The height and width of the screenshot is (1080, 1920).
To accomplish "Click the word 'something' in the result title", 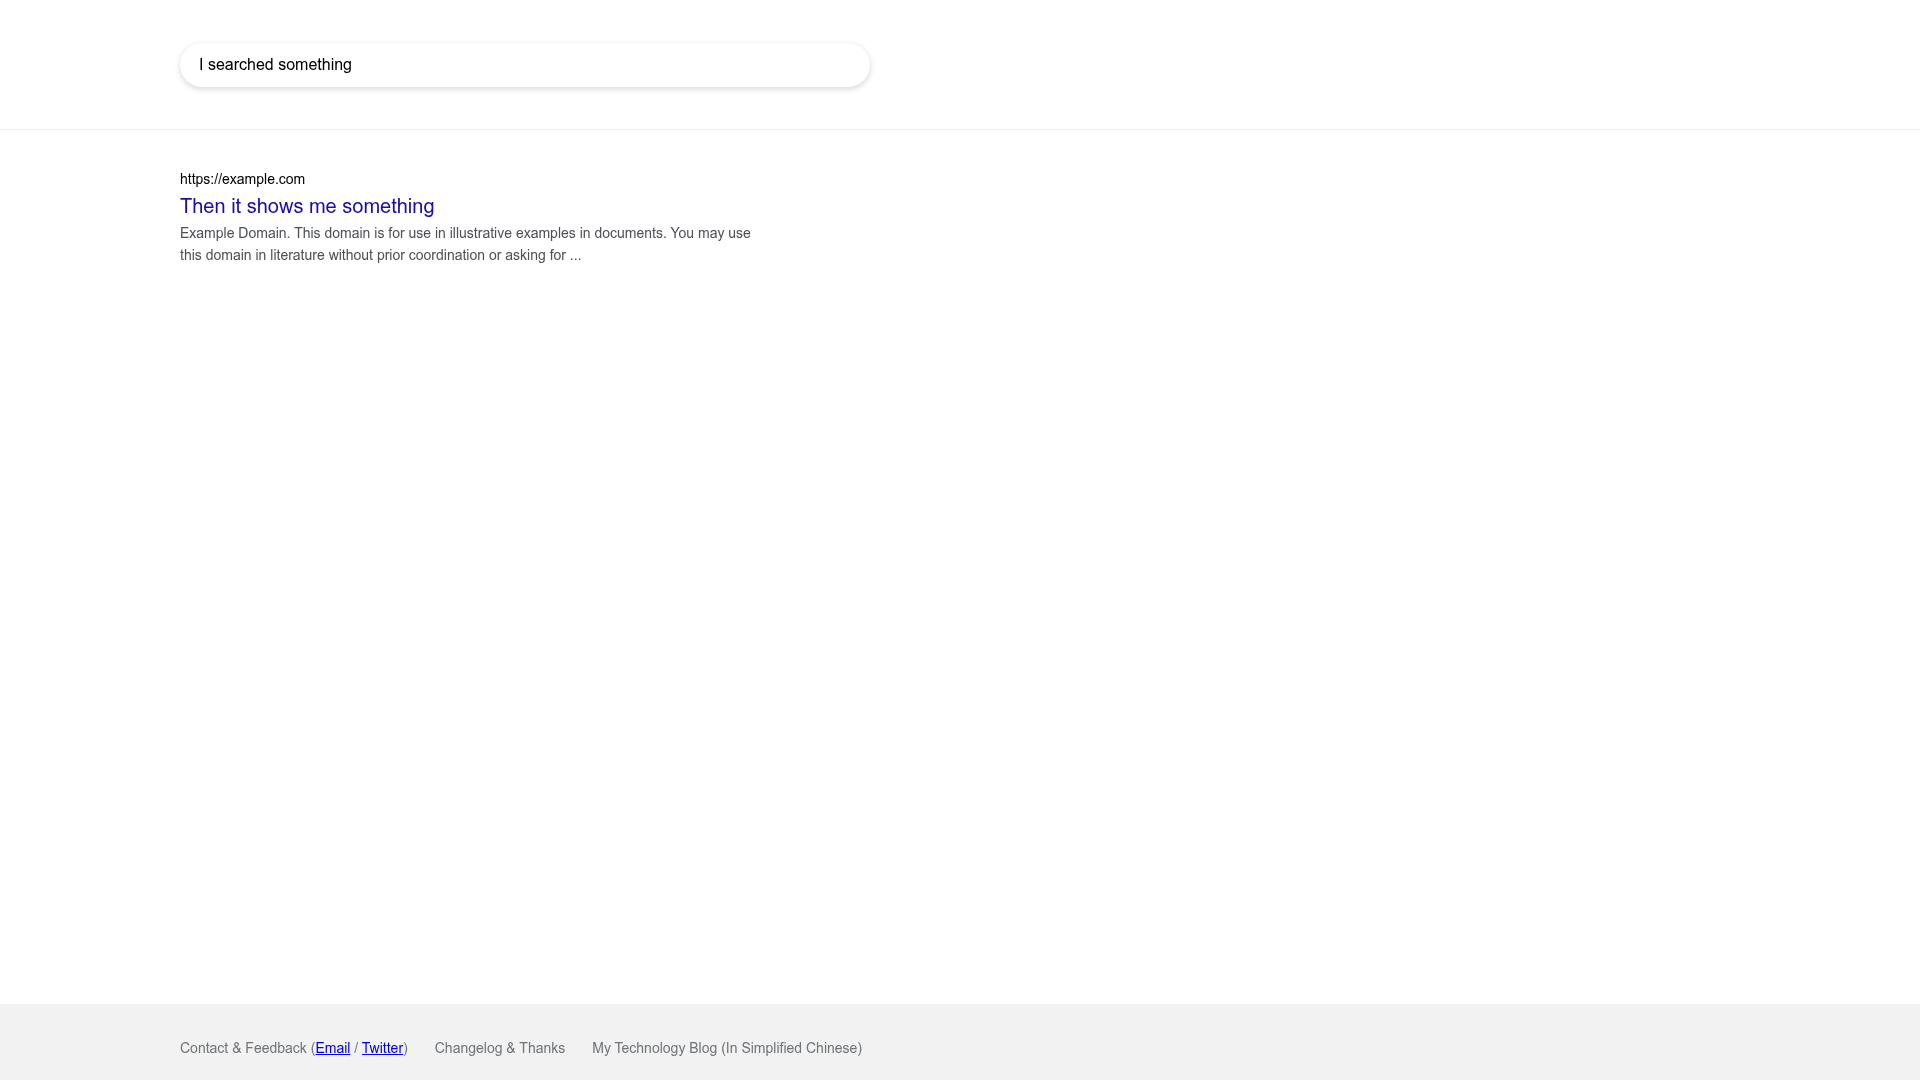I will click(388, 206).
